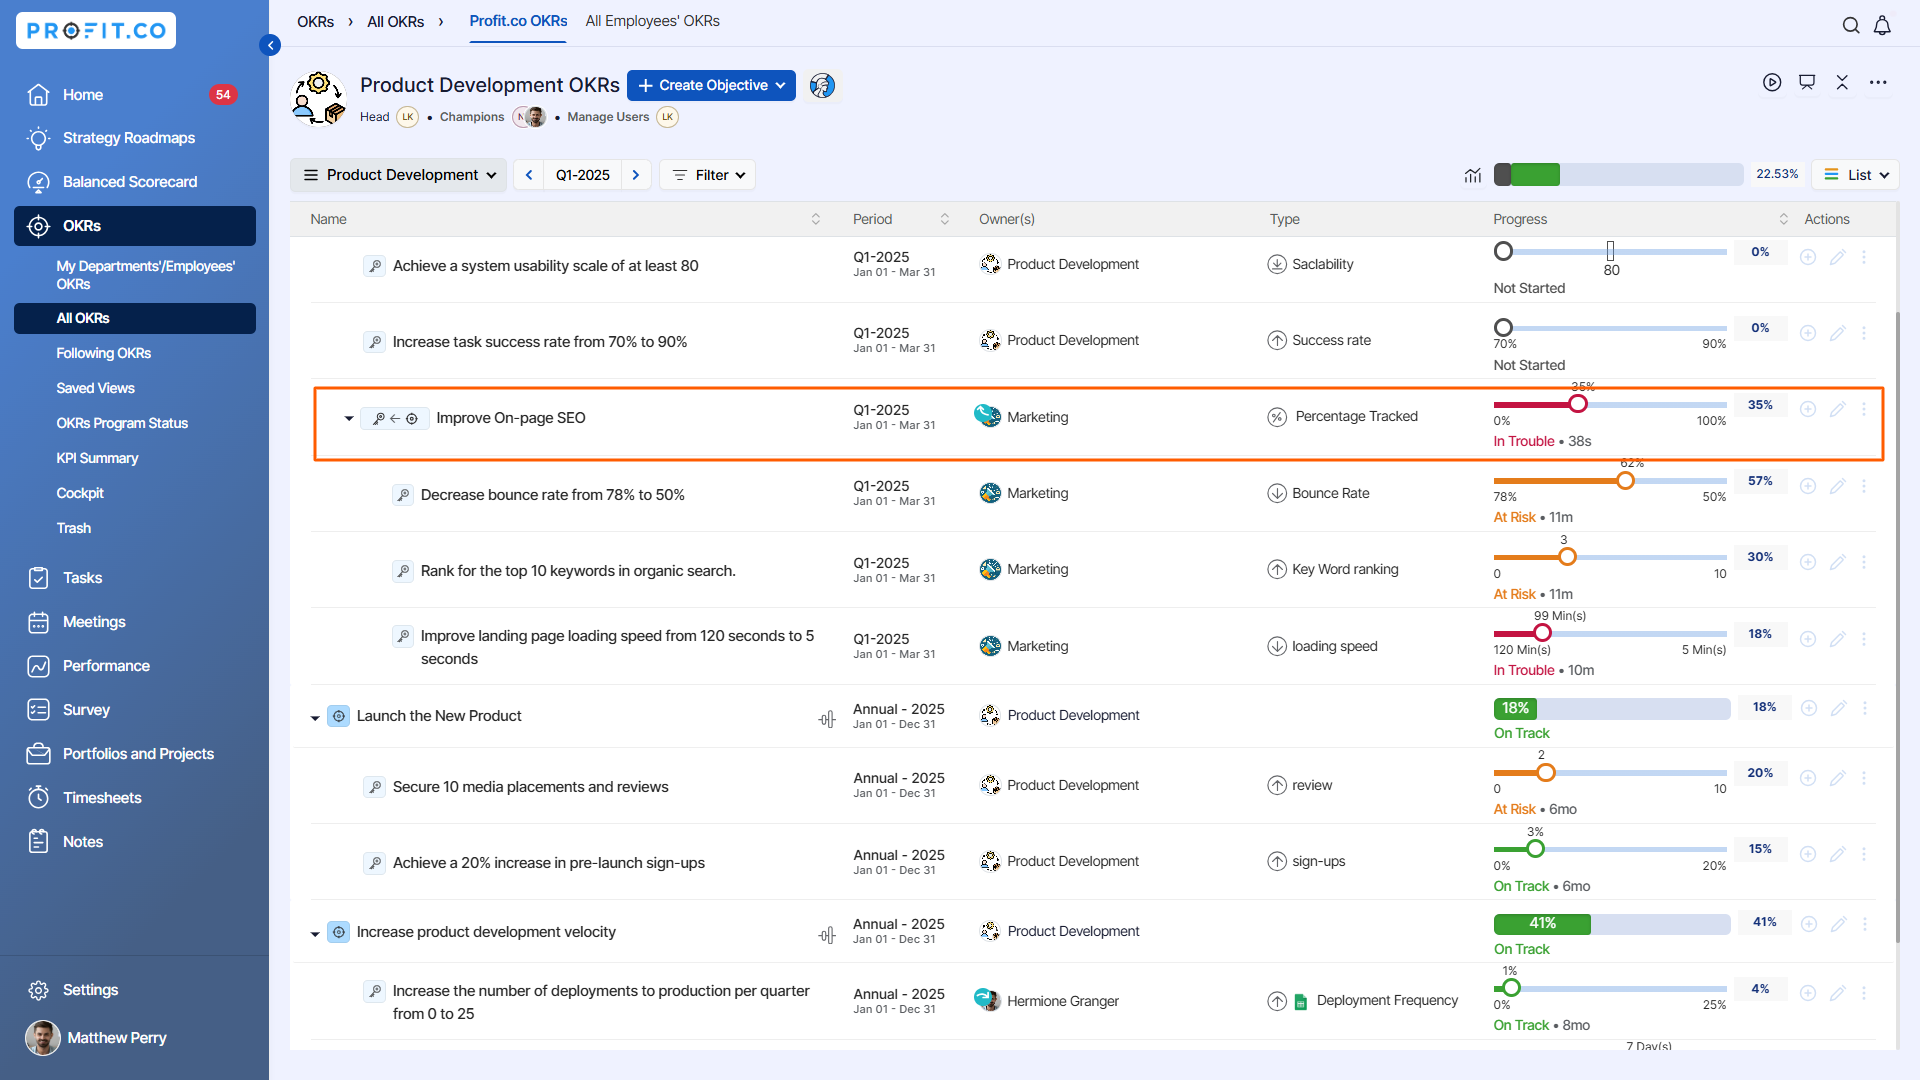Click the alignment icon on Launch the New Product
The height and width of the screenshot is (1080, 1920).
[827, 719]
